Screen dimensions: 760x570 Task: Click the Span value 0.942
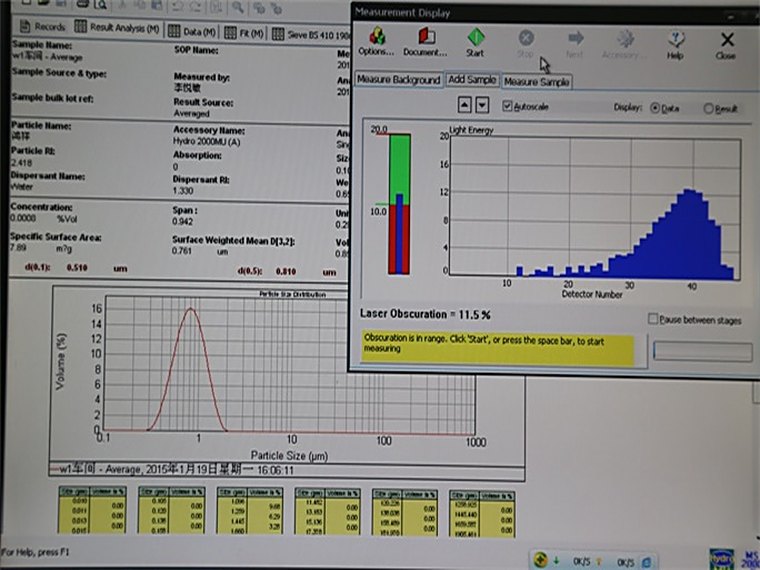pos(182,222)
